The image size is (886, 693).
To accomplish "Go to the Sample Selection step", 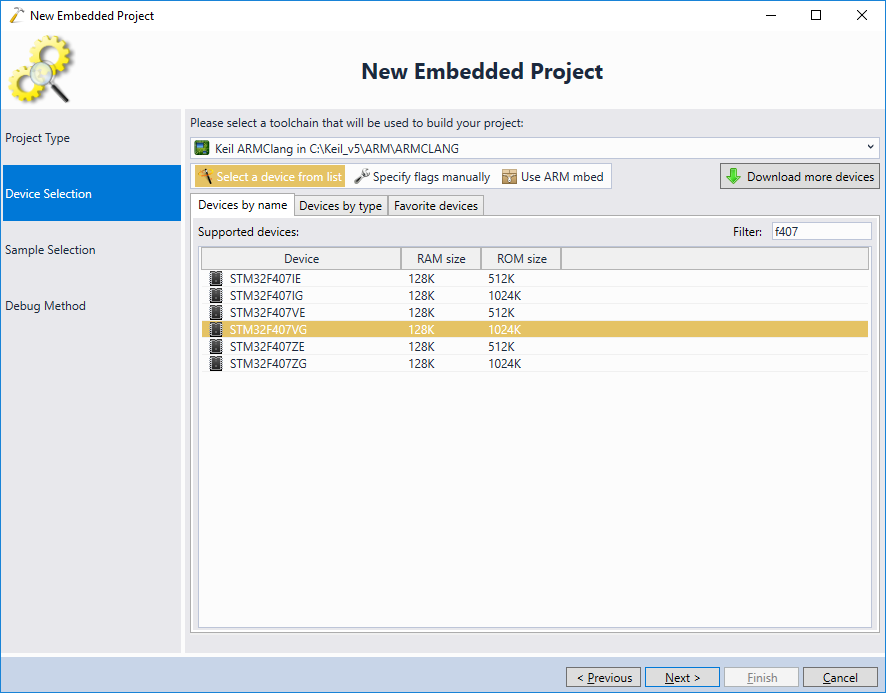I will (x=92, y=249).
